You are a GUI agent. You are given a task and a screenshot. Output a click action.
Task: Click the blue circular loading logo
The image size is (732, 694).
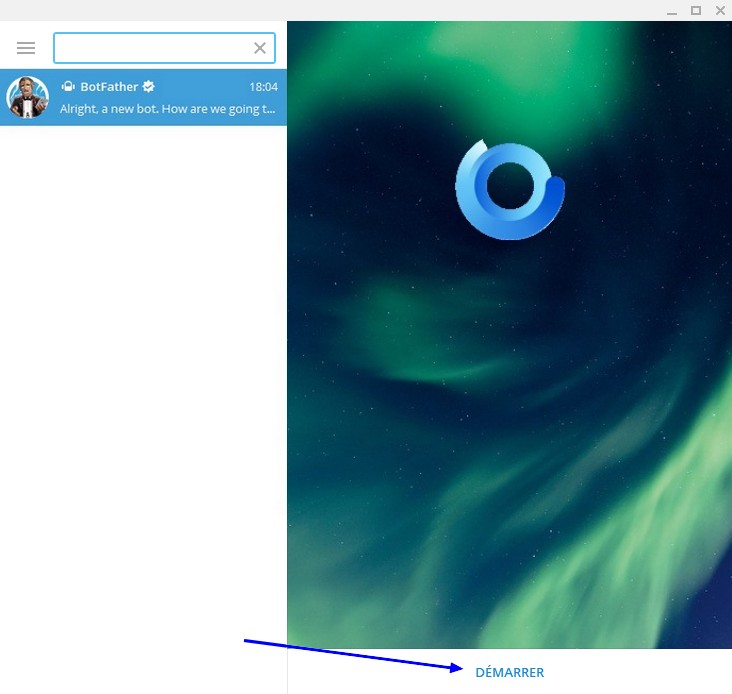510,189
